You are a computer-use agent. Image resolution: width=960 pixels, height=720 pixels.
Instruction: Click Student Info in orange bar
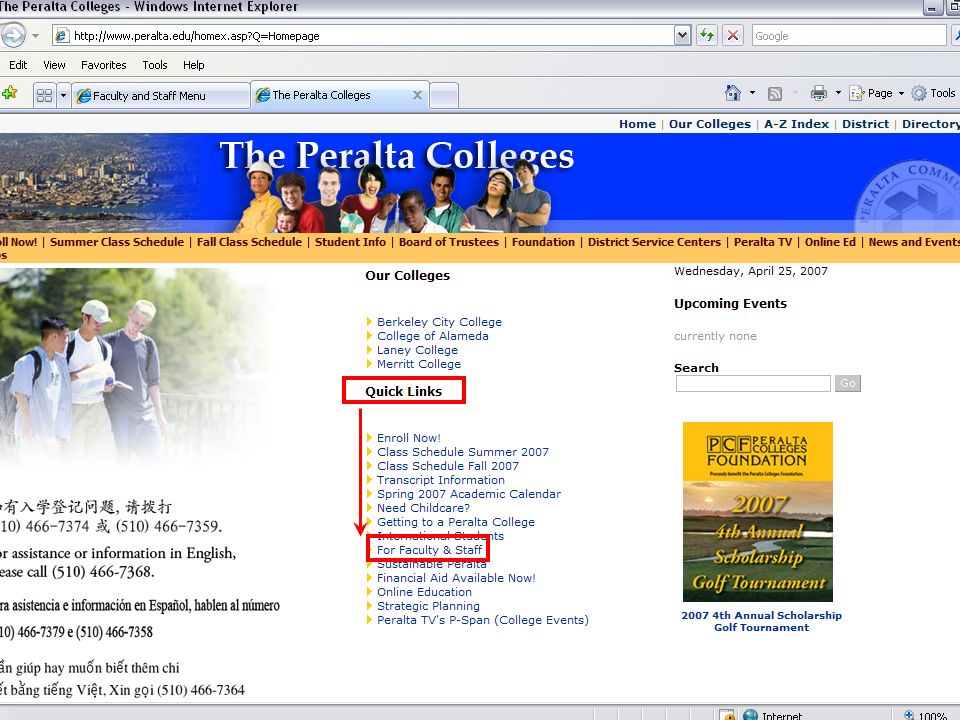350,242
